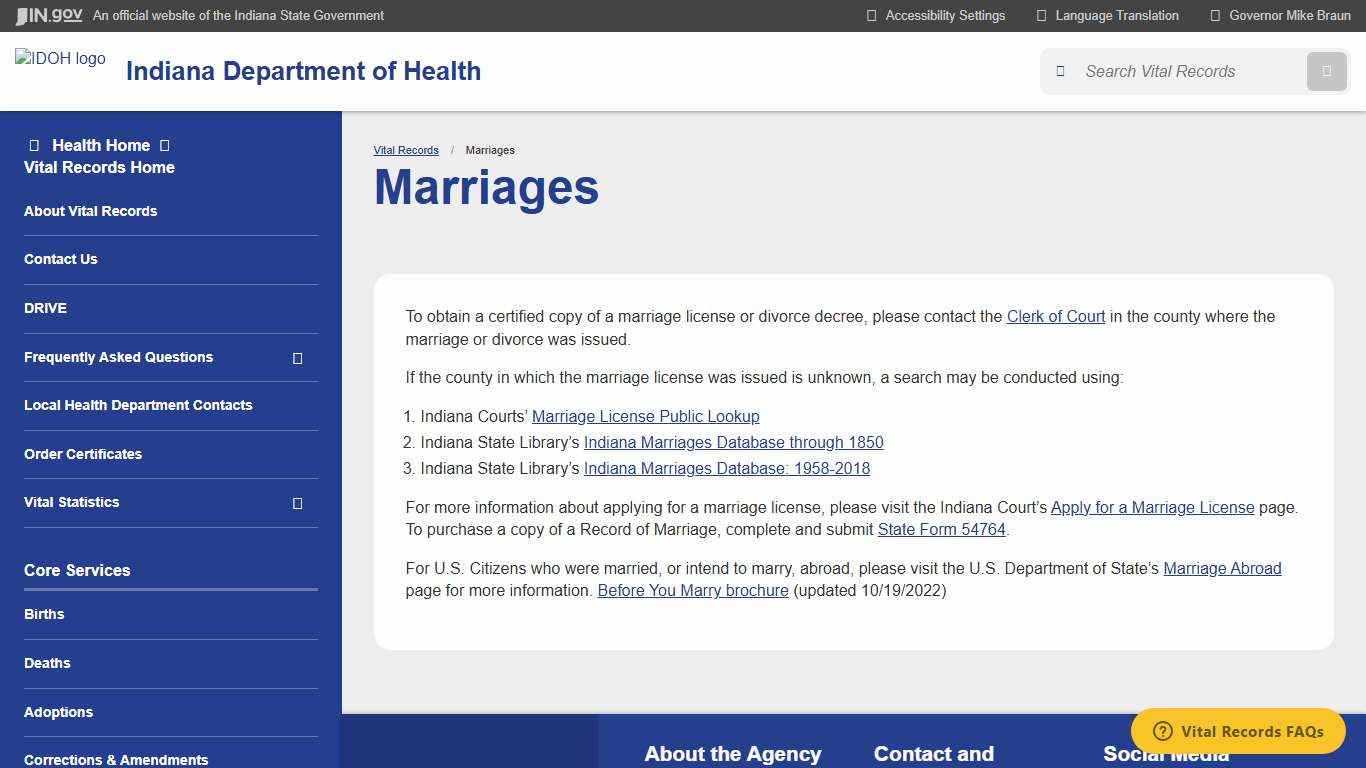This screenshot has height=768, width=1366.
Task: Click the IDOH logo
Action: (60, 58)
